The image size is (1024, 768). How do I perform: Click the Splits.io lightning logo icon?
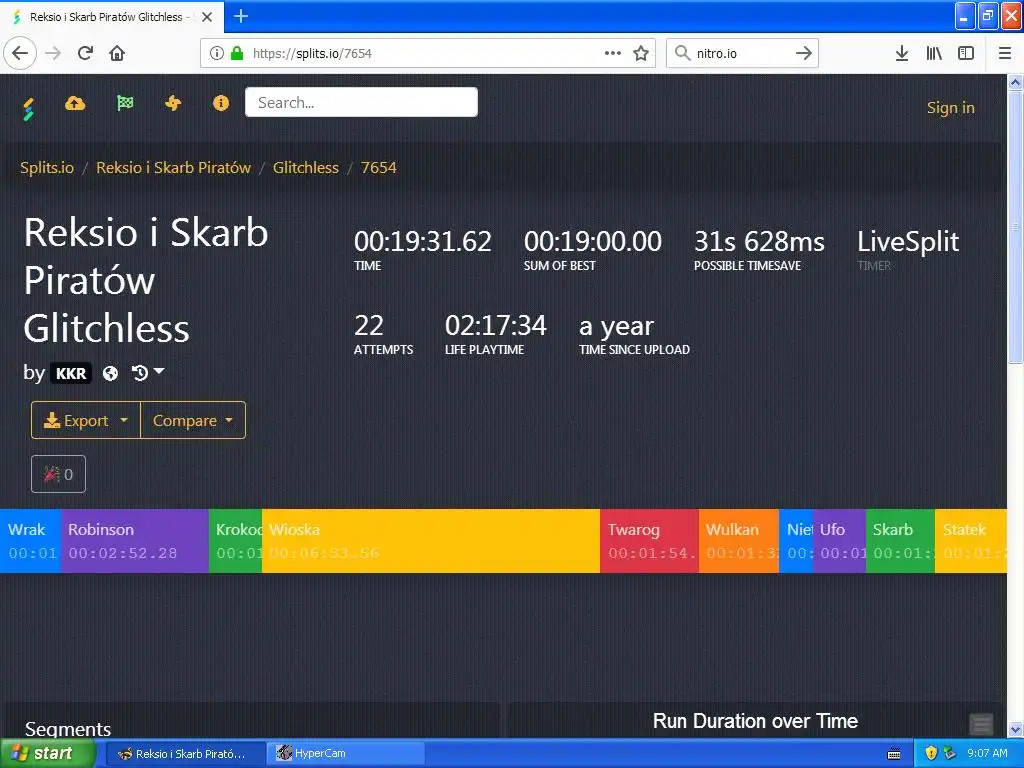[28, 109]
